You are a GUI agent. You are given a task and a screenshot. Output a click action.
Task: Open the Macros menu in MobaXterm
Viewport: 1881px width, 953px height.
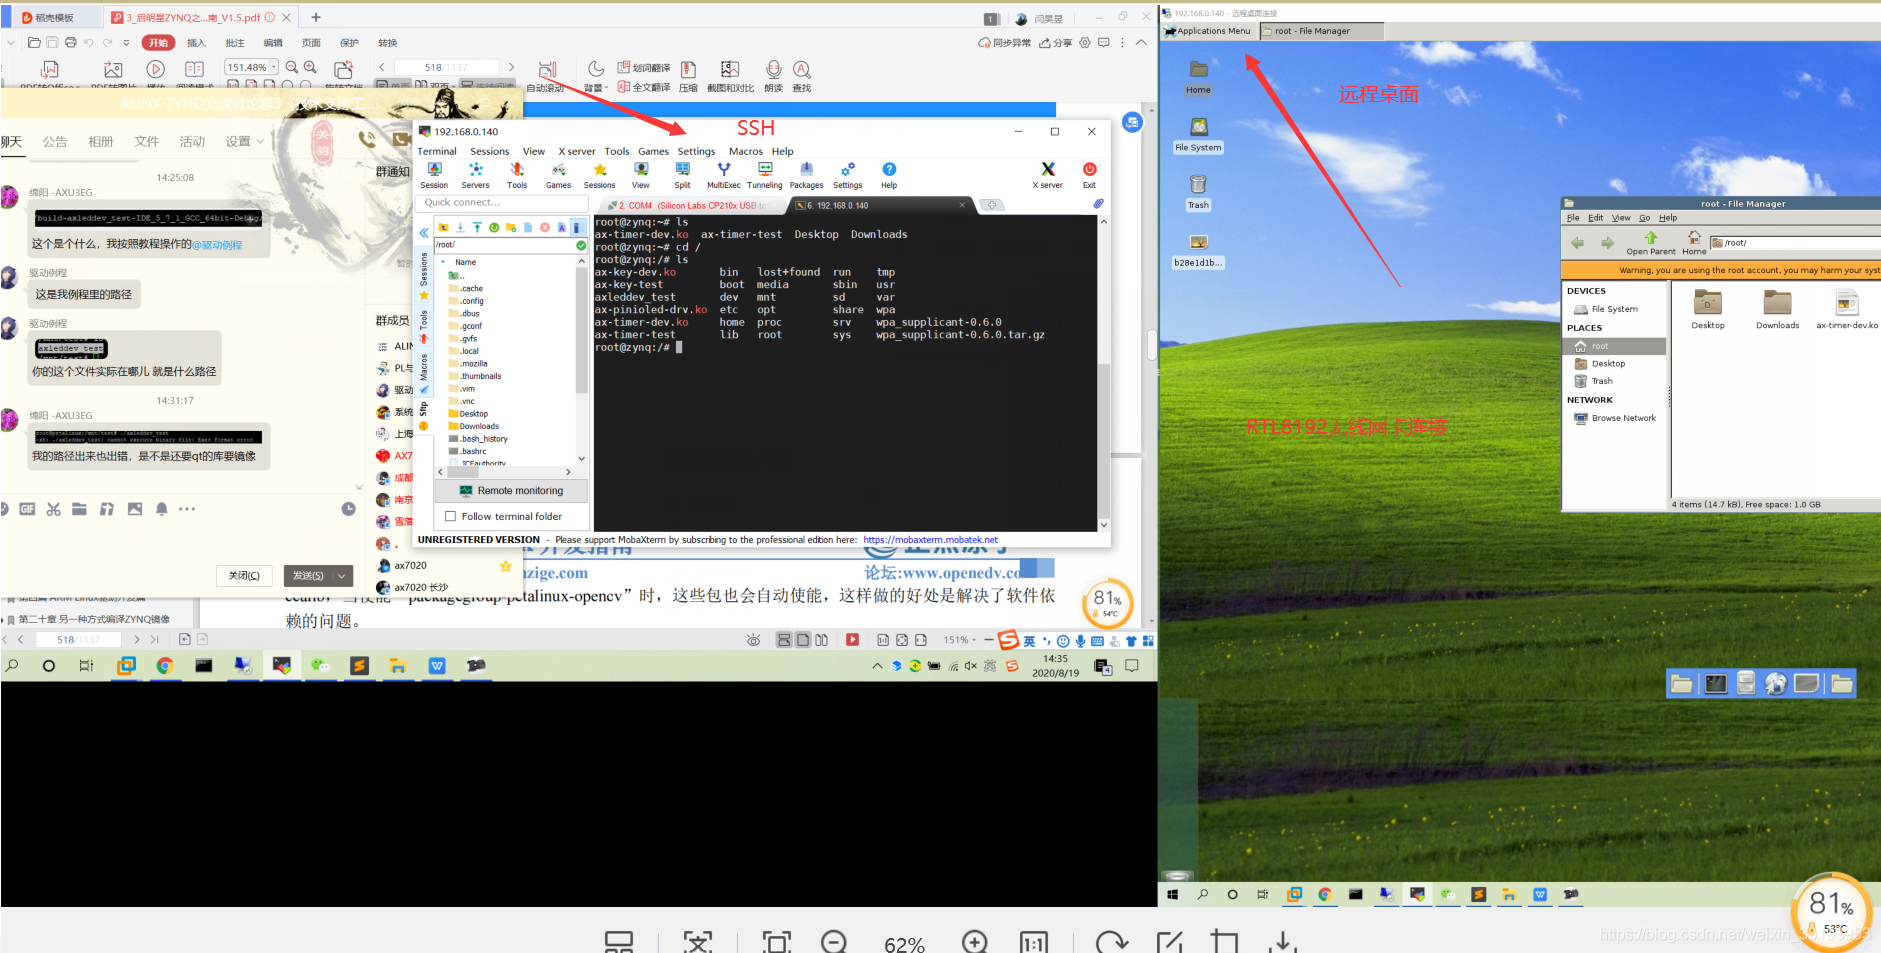(746, 151)
